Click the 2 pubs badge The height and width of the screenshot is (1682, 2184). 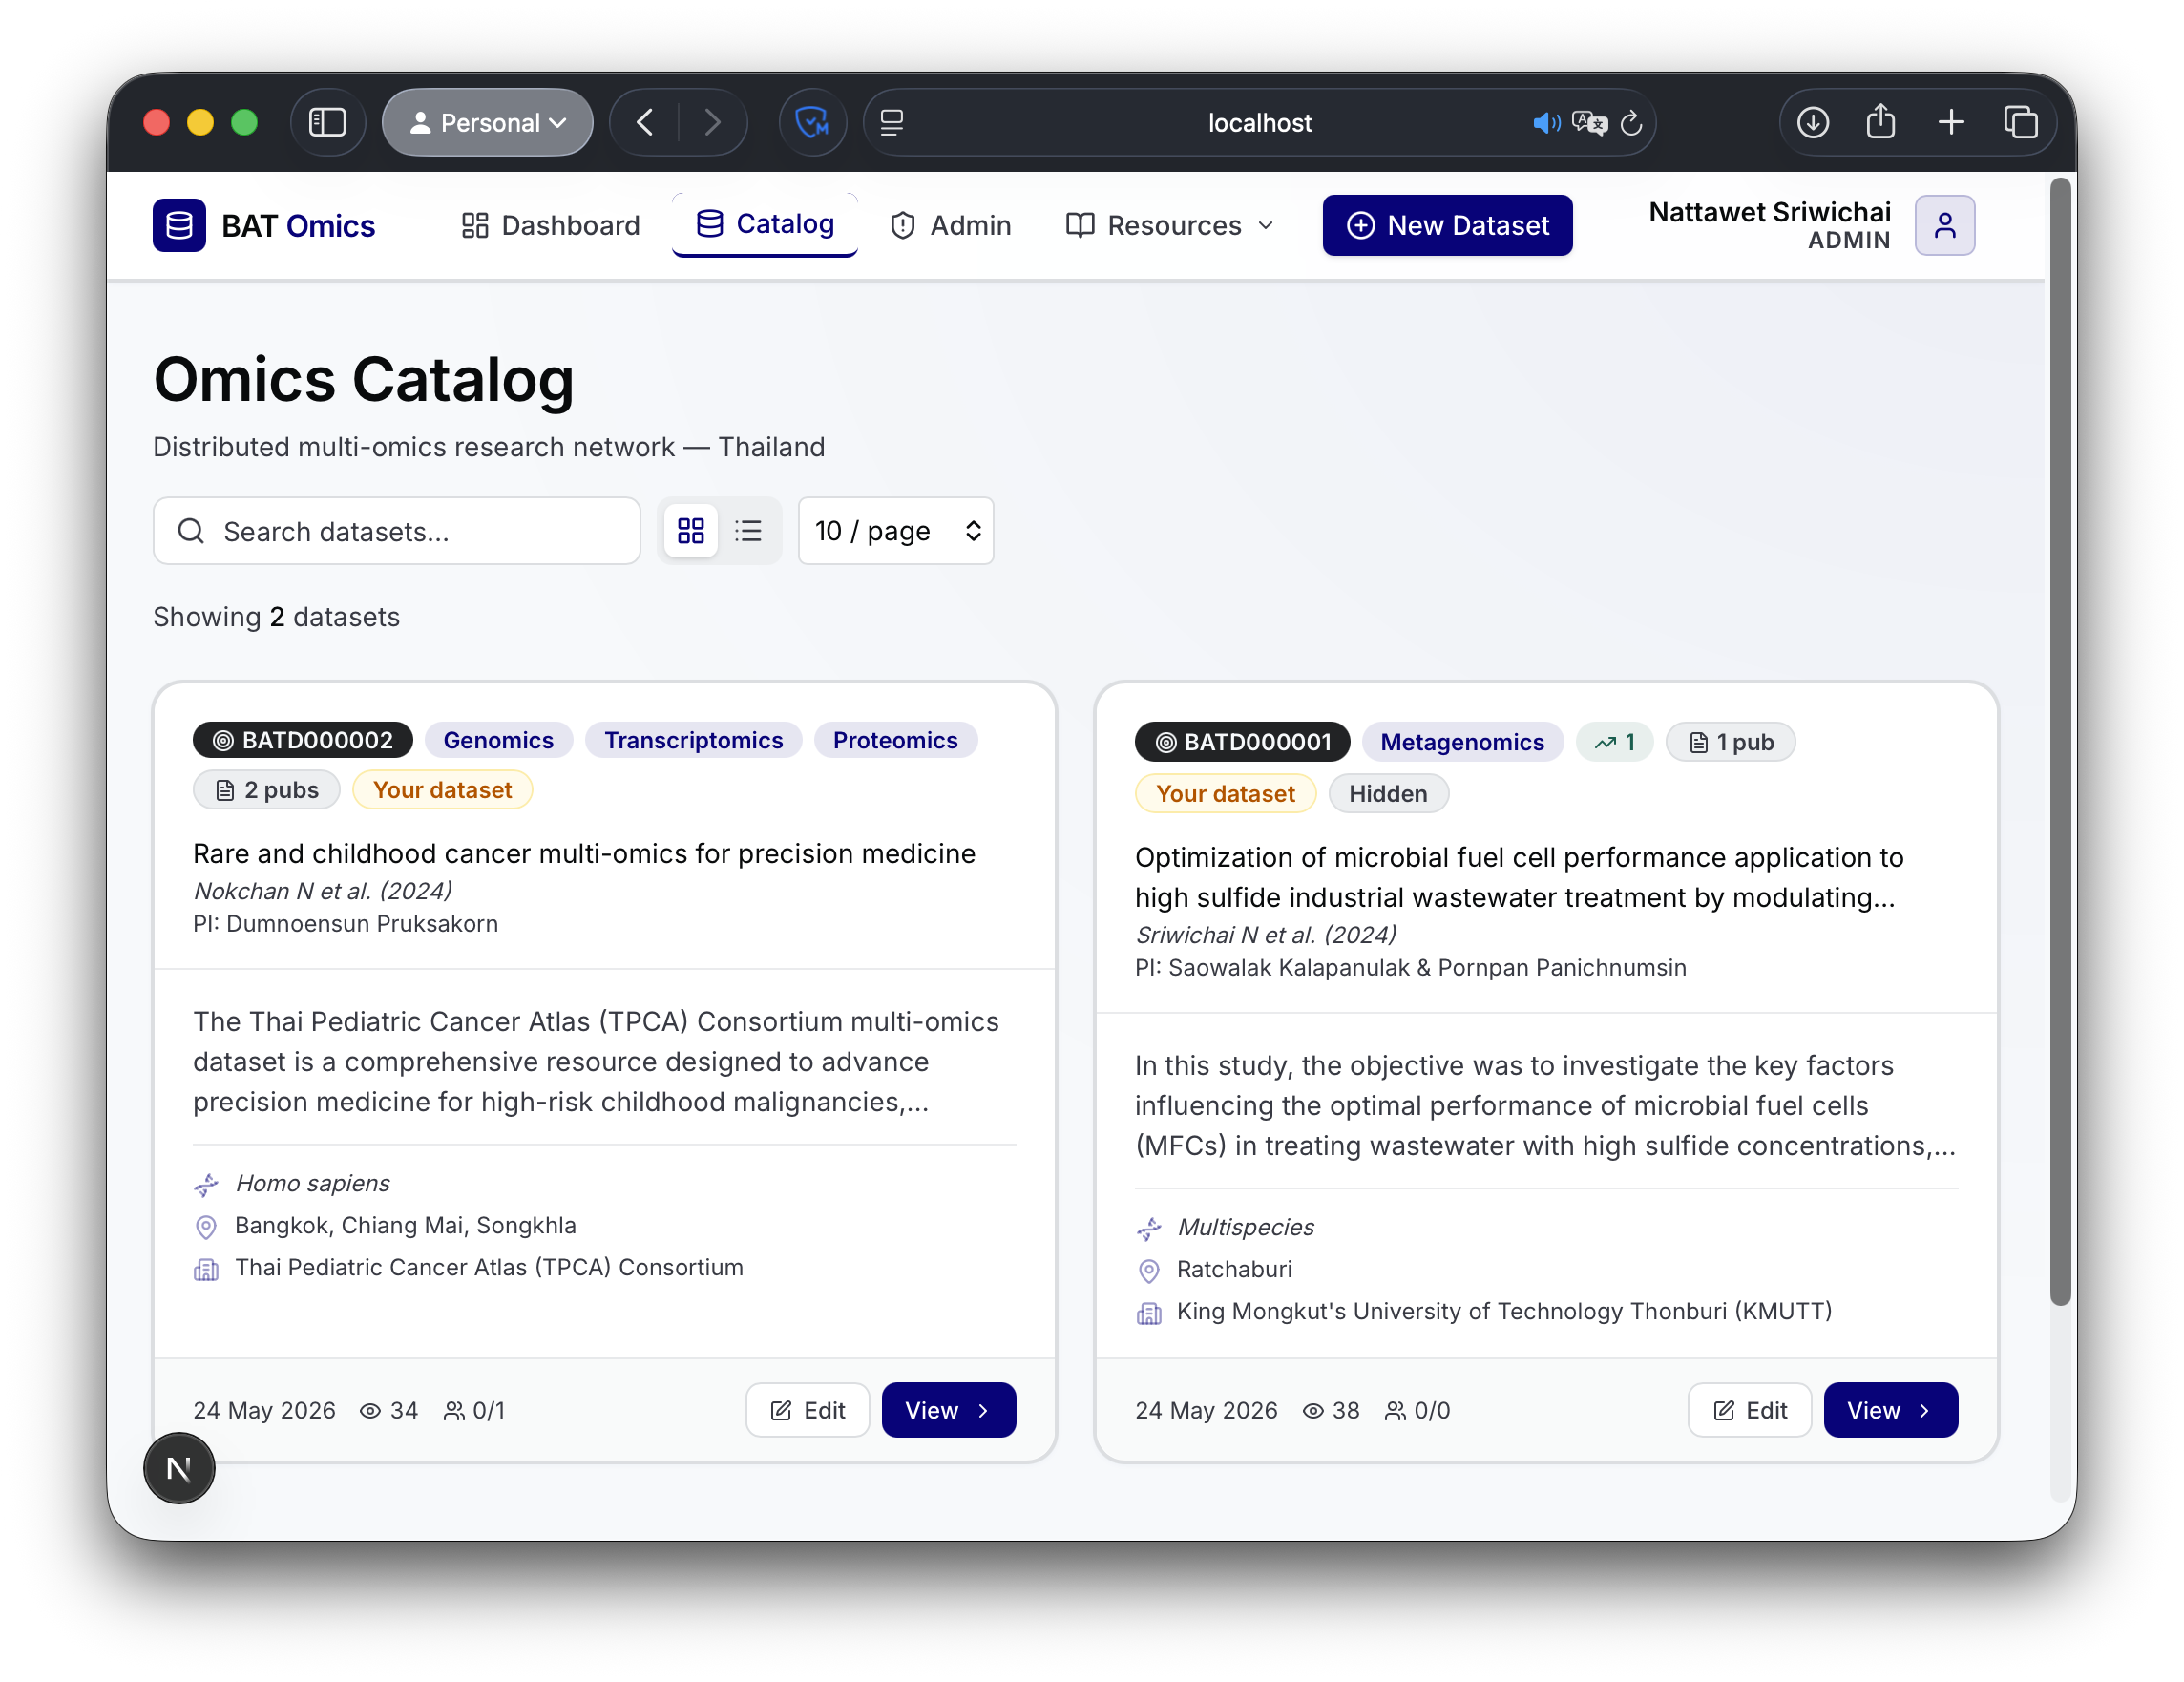tap(267, 790)
